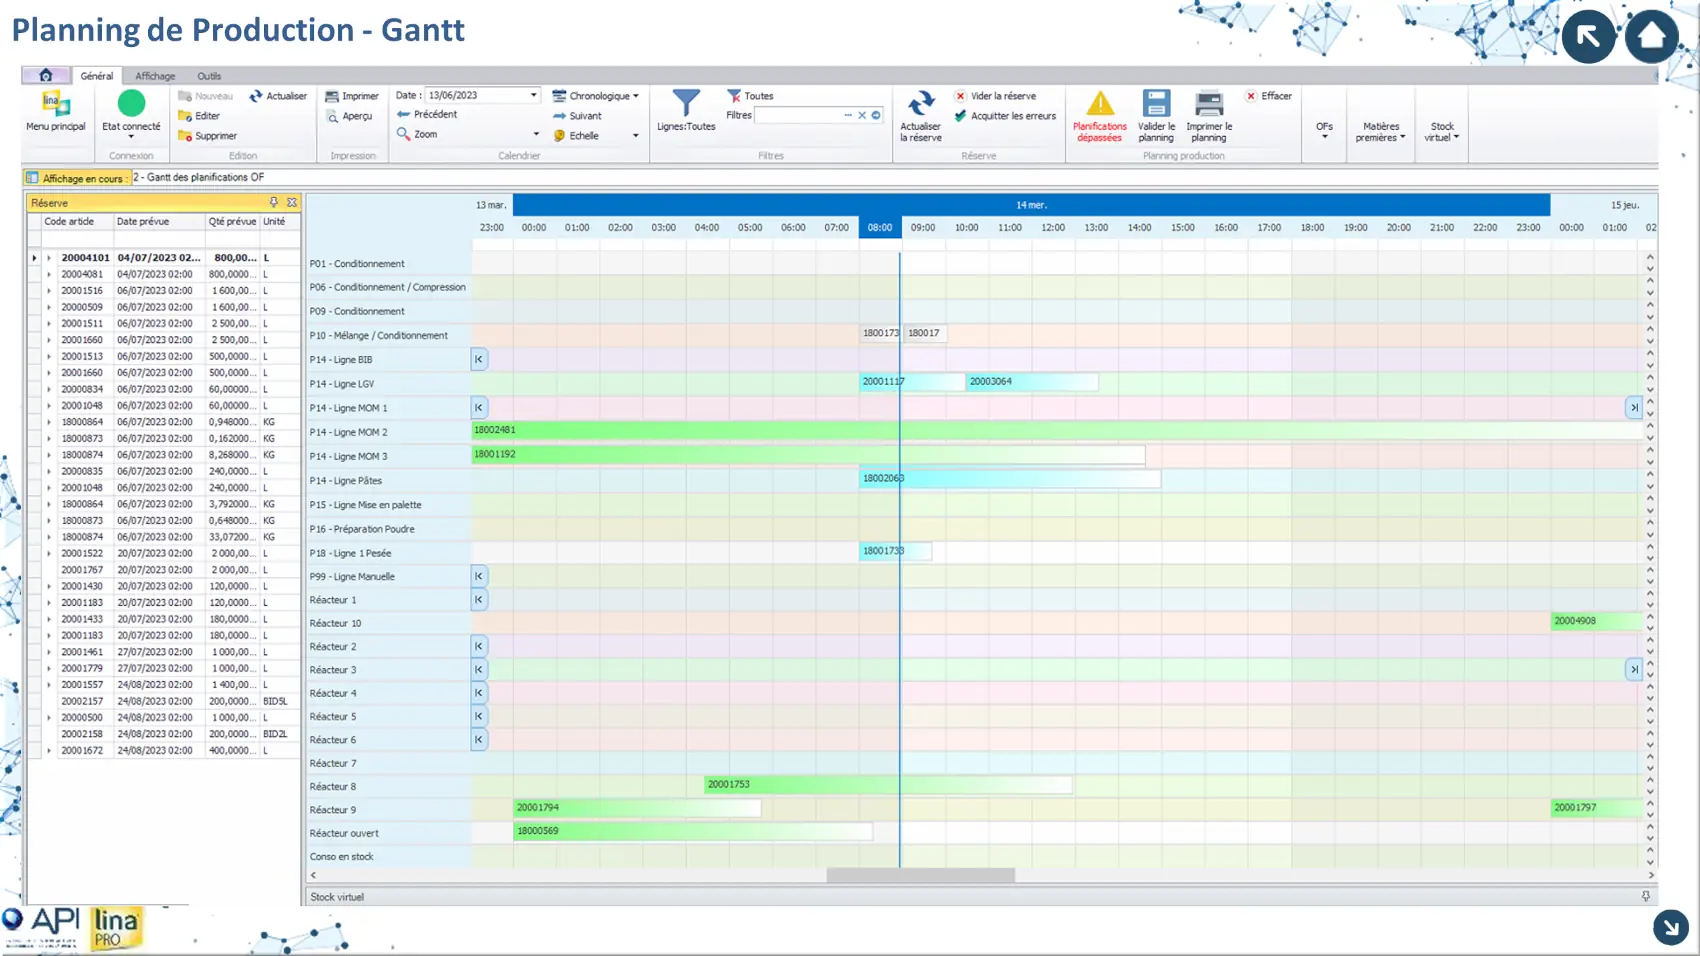This screenshot has height=956, width=1700.
Task: Click the home icon in ribbon tabs
Action: point(46,76)
